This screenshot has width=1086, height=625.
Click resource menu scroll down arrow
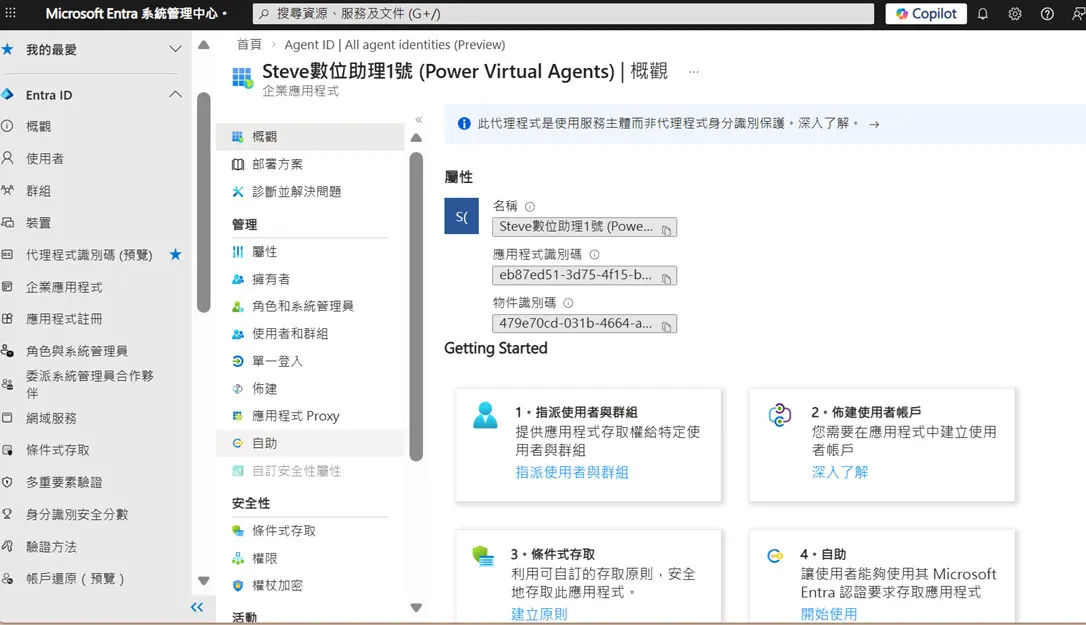416,608
